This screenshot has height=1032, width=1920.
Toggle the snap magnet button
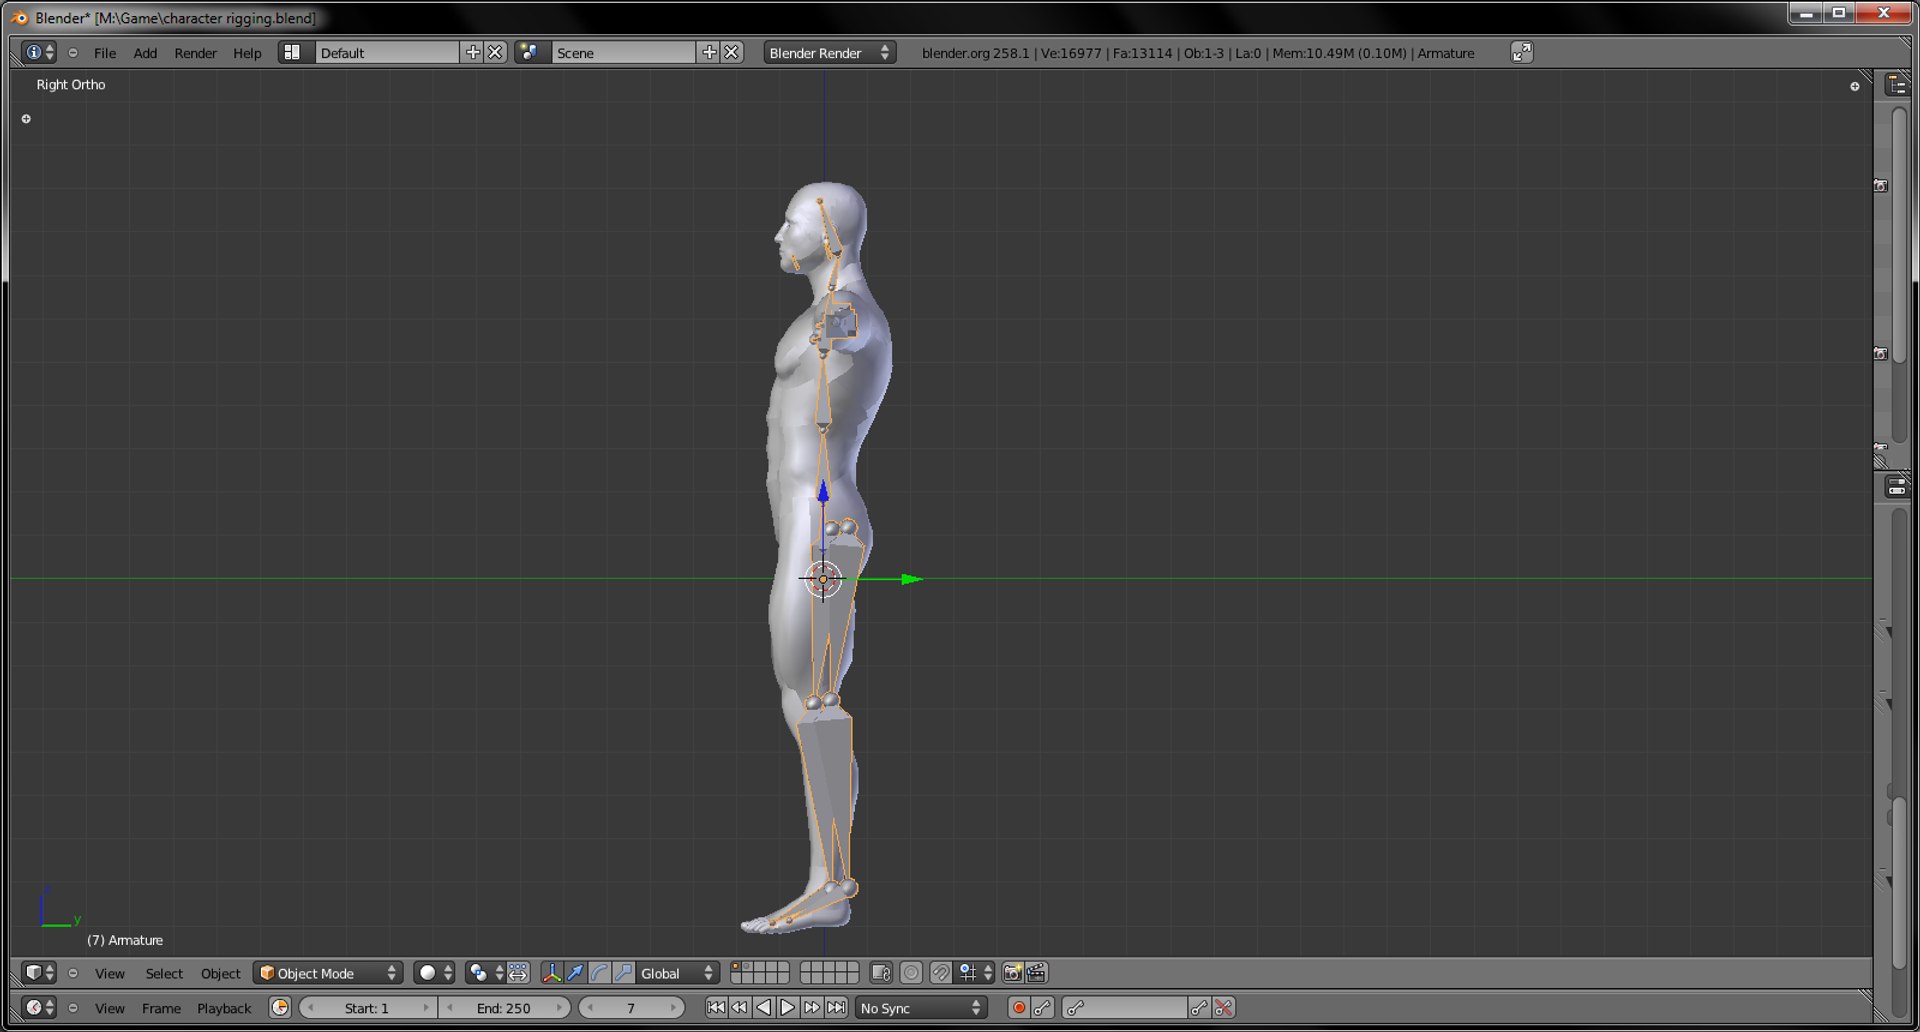[941, 973]
